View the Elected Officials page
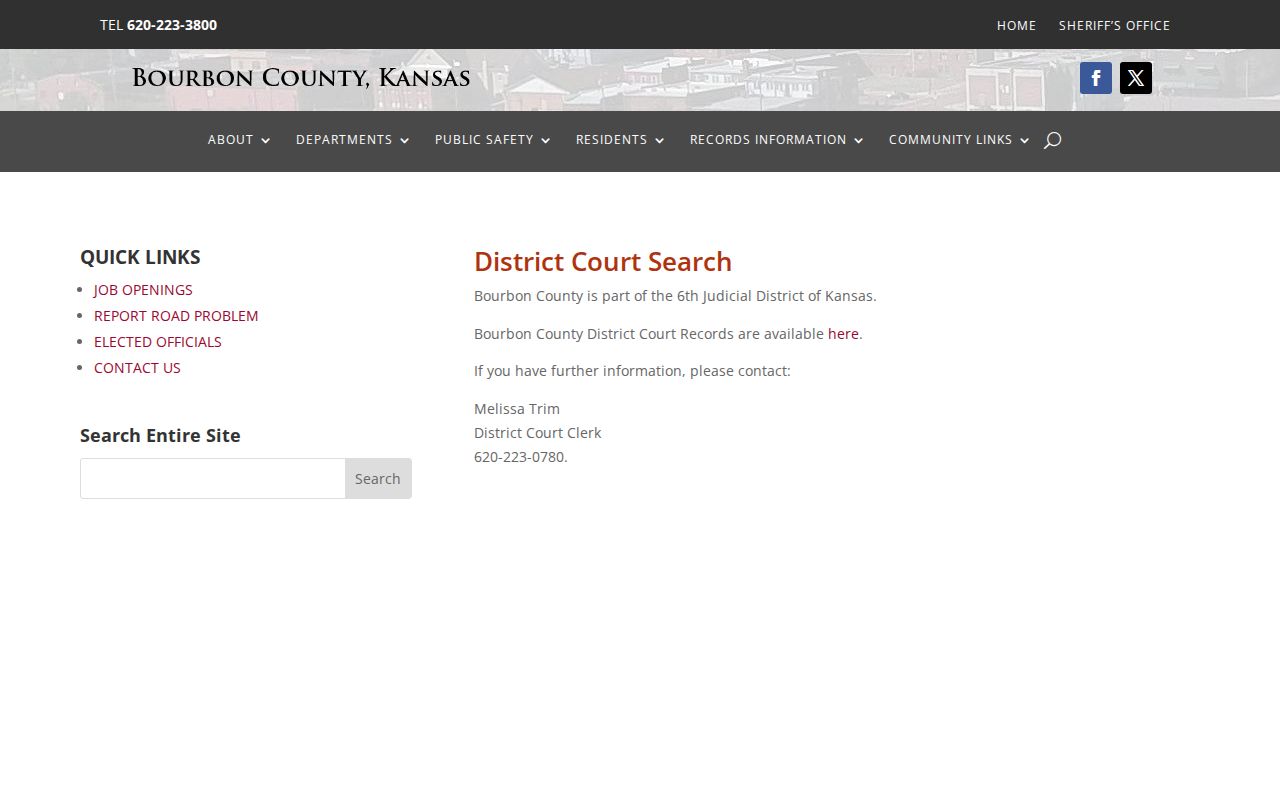1280x800 pixels. click(x=158, y=342)
